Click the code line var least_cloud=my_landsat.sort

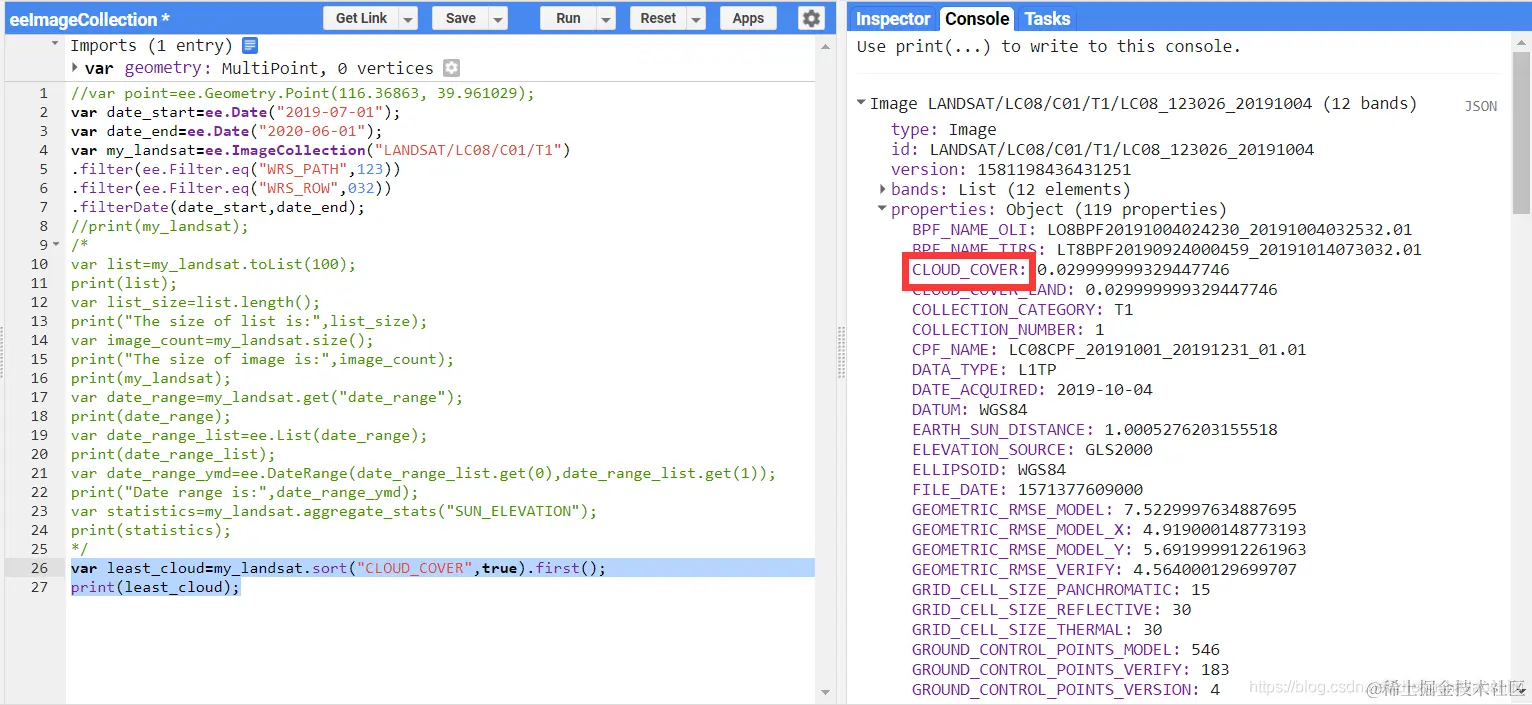pyautogui.click(x=338, y=568)
